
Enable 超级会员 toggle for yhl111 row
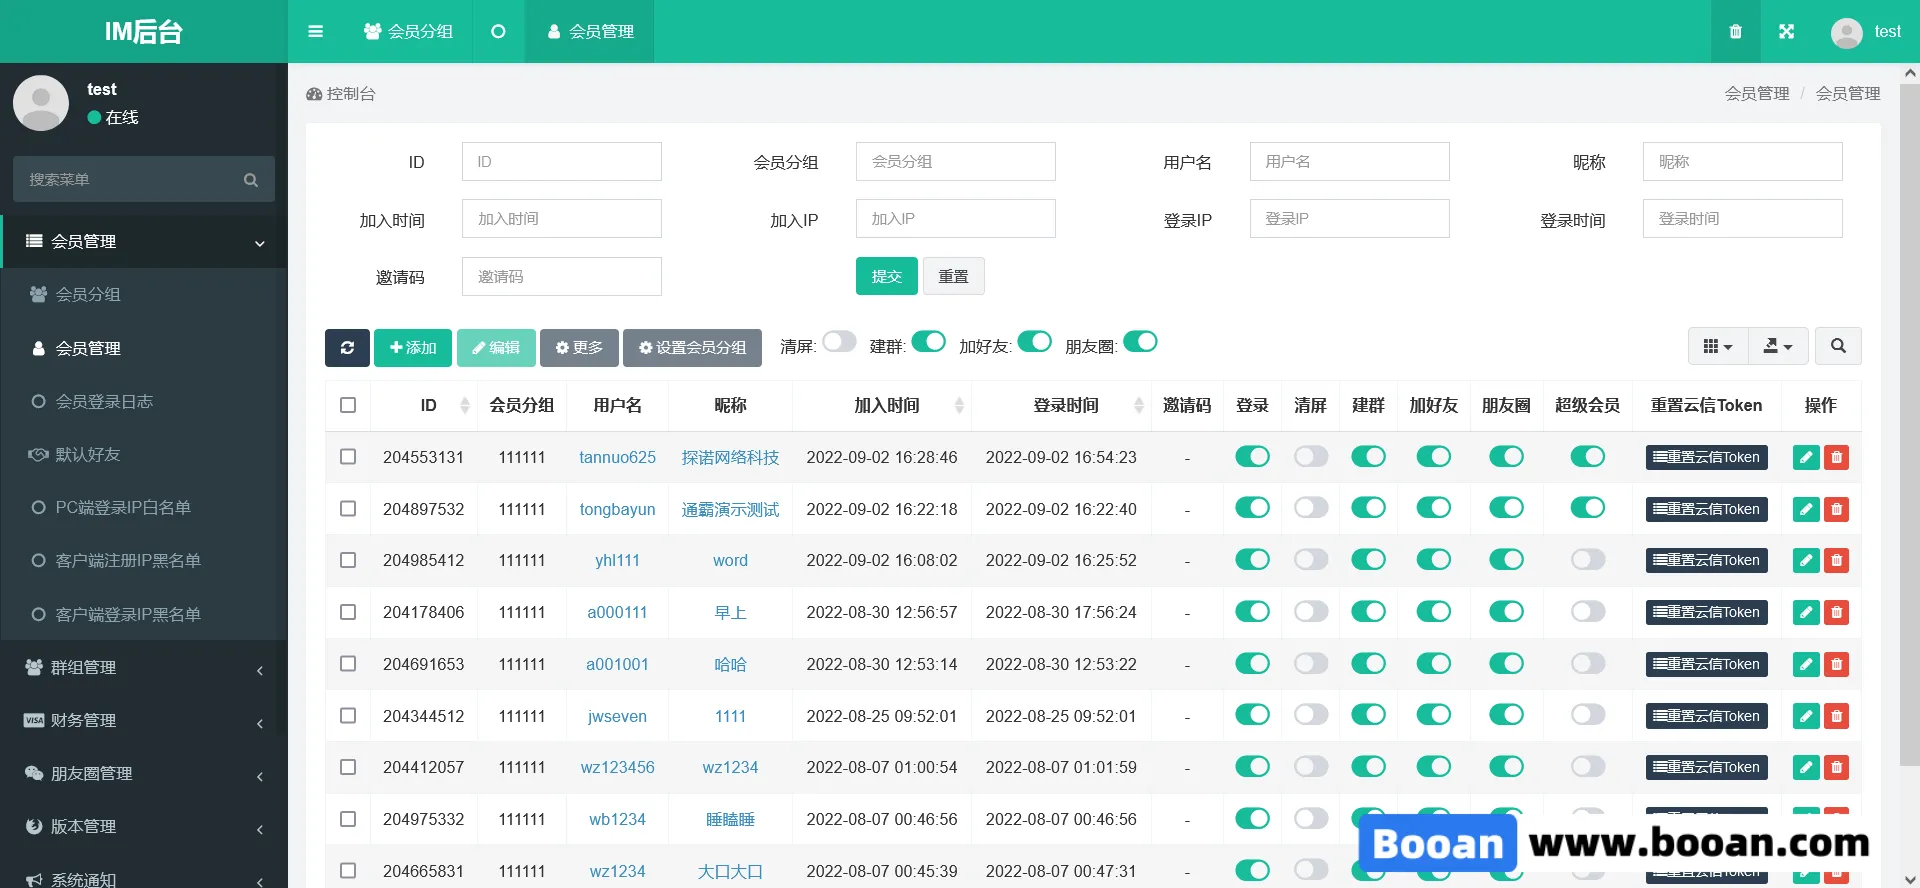tap(1587, 560)
